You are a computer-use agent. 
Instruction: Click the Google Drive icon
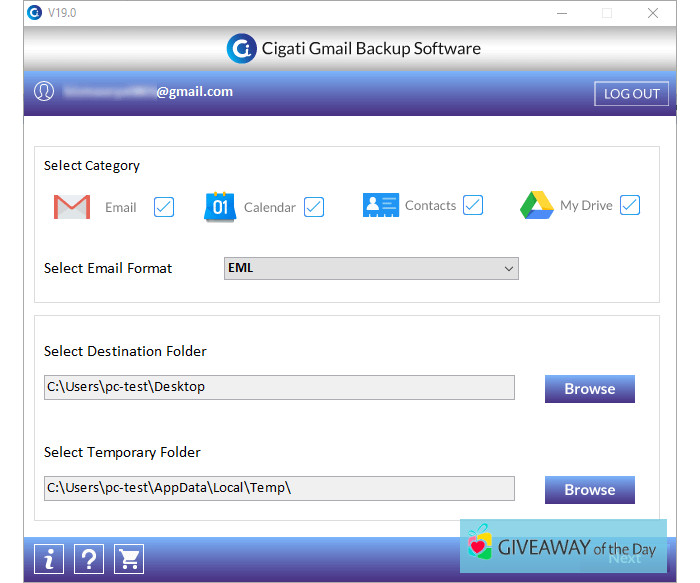coord(537,206)
